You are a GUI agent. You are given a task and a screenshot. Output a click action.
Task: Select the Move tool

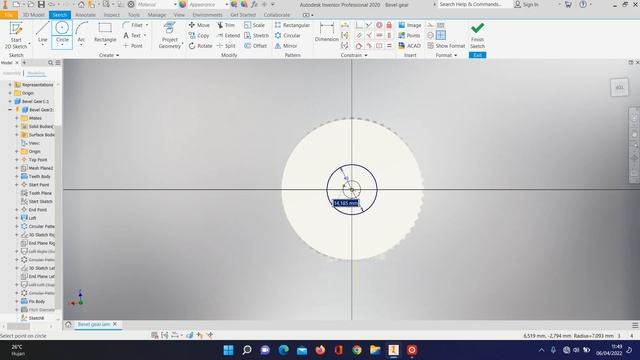199,25
